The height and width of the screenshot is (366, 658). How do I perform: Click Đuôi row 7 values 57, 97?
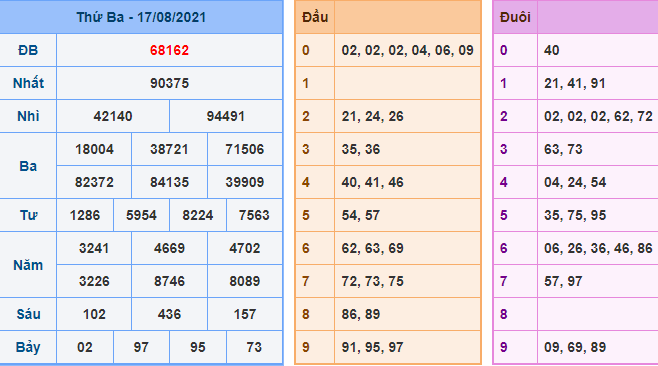(x=564, y=281)
